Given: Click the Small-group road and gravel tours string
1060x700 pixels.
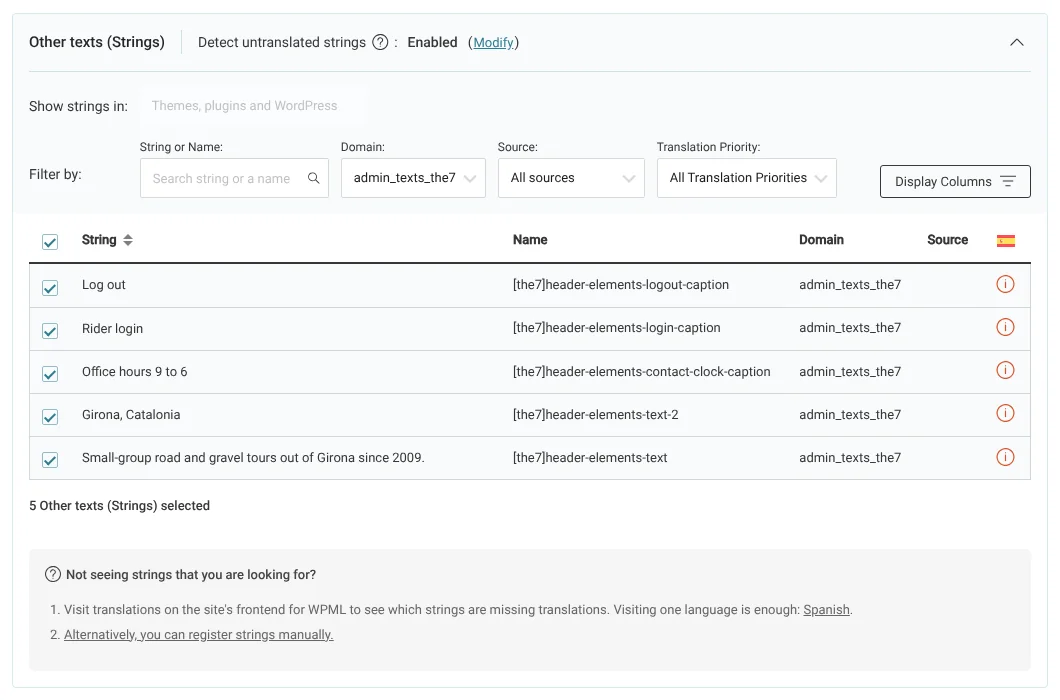Looking at the screenshot, I should click(253, 458).
